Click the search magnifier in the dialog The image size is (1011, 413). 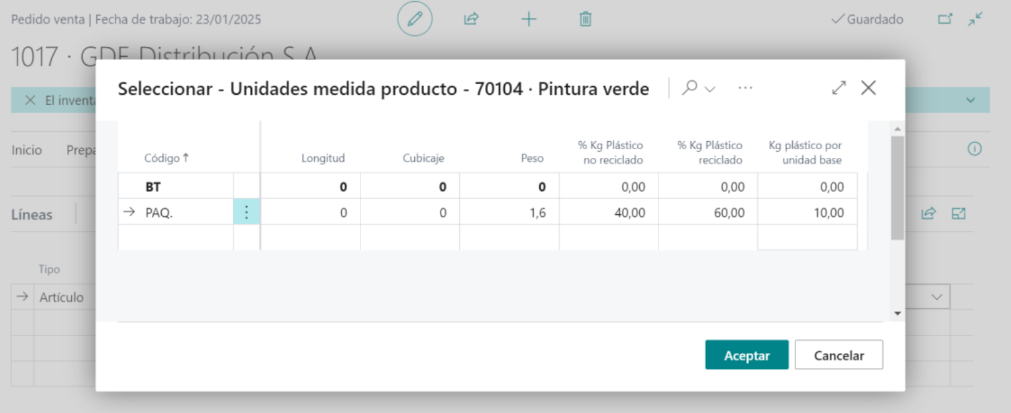click(689, 88)
